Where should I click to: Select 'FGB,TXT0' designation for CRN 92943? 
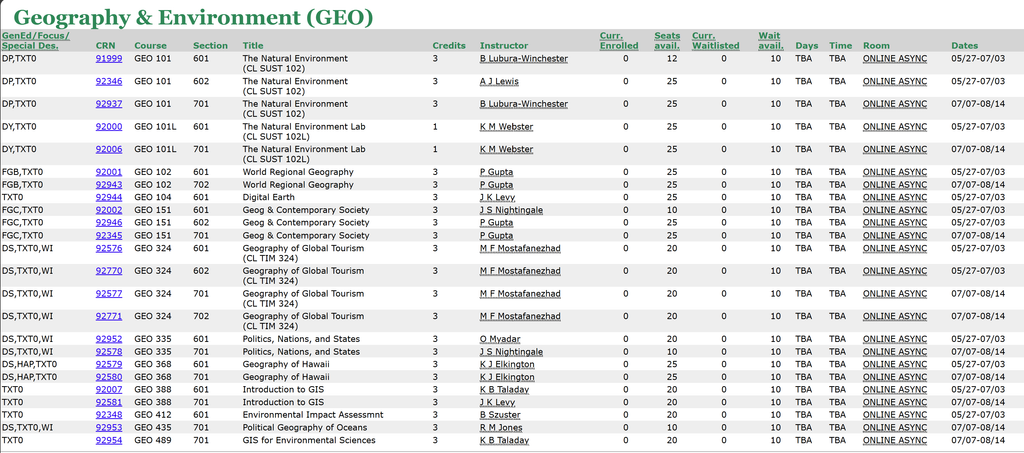[x=22, y=185]
